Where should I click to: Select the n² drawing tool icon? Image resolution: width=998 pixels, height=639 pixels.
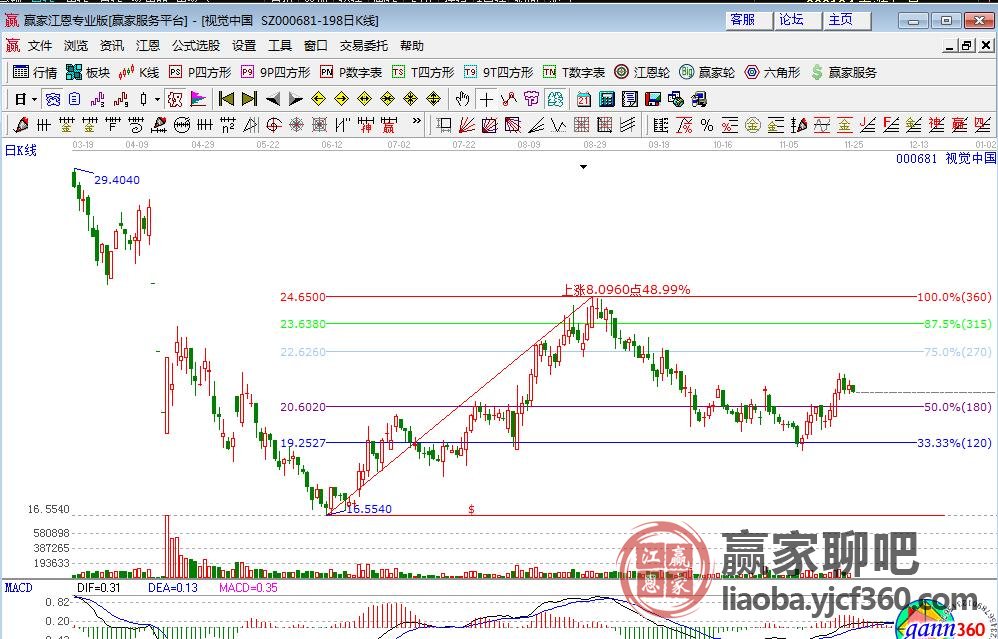pyautogui.click(x=228, y=125)
